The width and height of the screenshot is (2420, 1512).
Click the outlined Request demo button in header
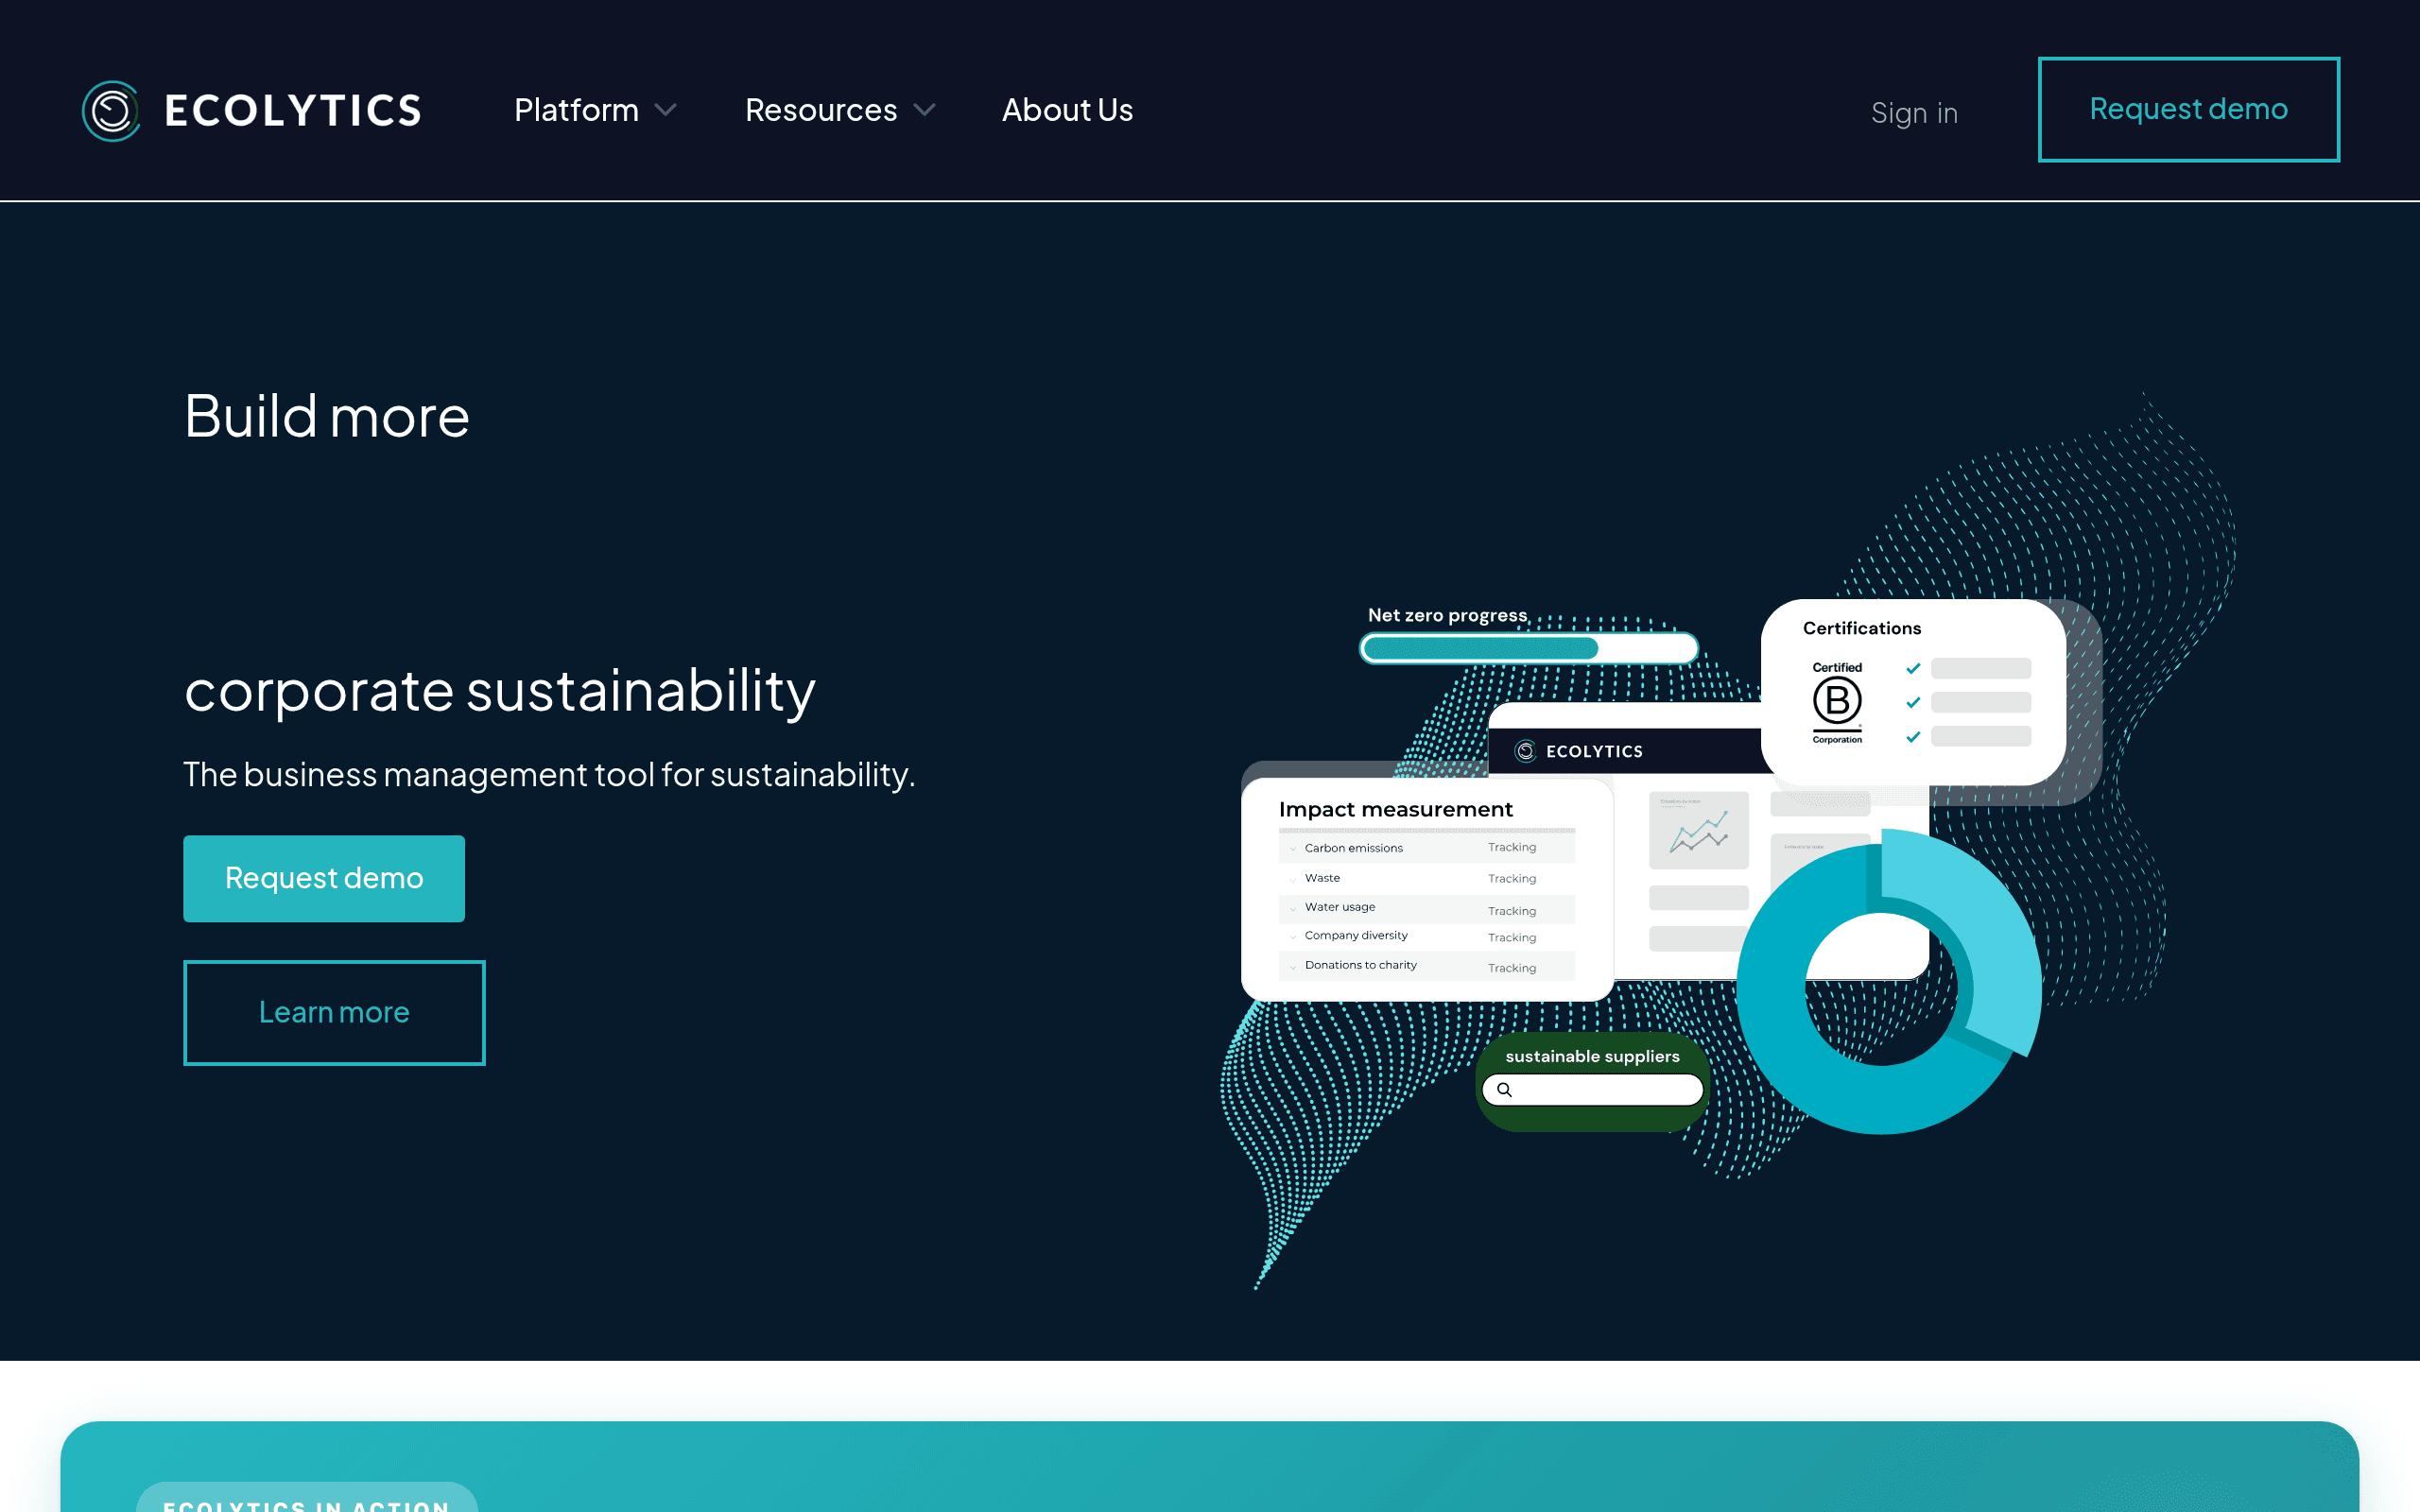[2189, 109]
